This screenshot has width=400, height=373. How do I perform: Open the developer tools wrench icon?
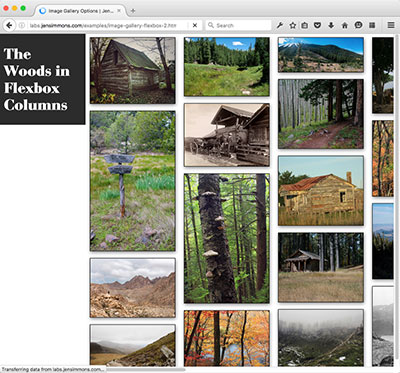[x=280, y=25]
